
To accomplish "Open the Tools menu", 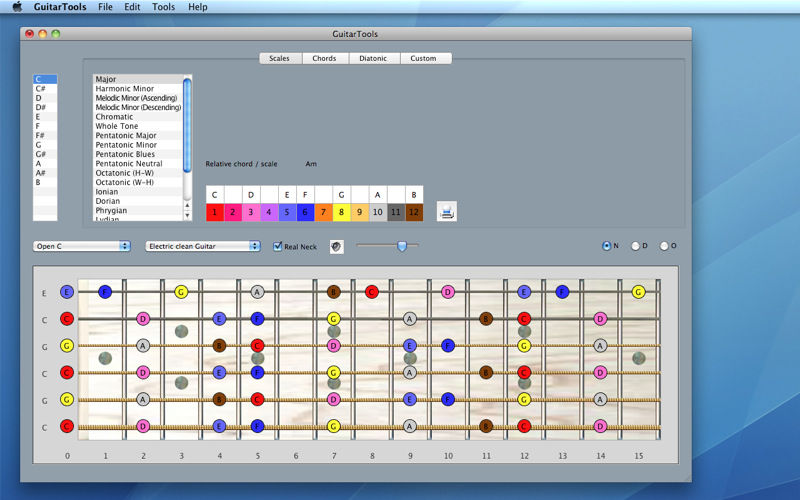I will (163, 7).
